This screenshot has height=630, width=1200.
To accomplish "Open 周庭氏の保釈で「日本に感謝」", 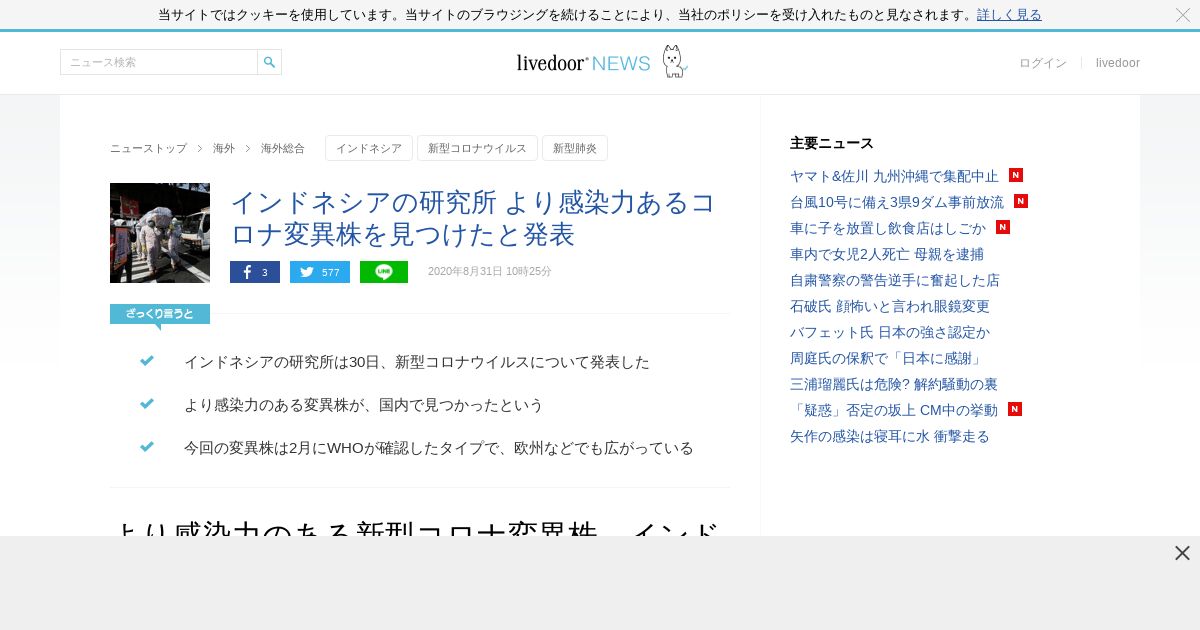I will [889, 358].
